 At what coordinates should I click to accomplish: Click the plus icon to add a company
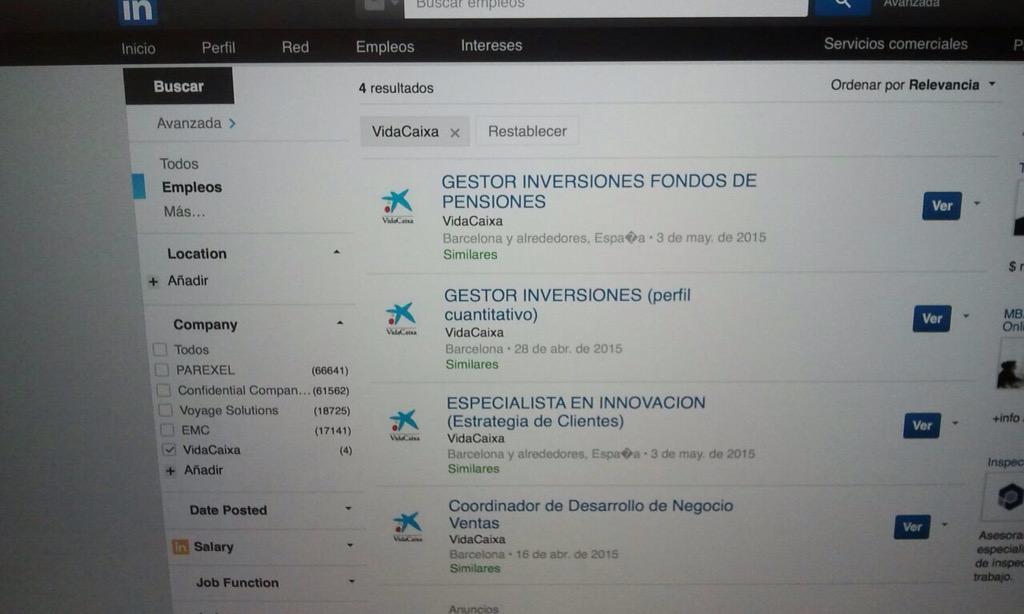coord(170,470)
